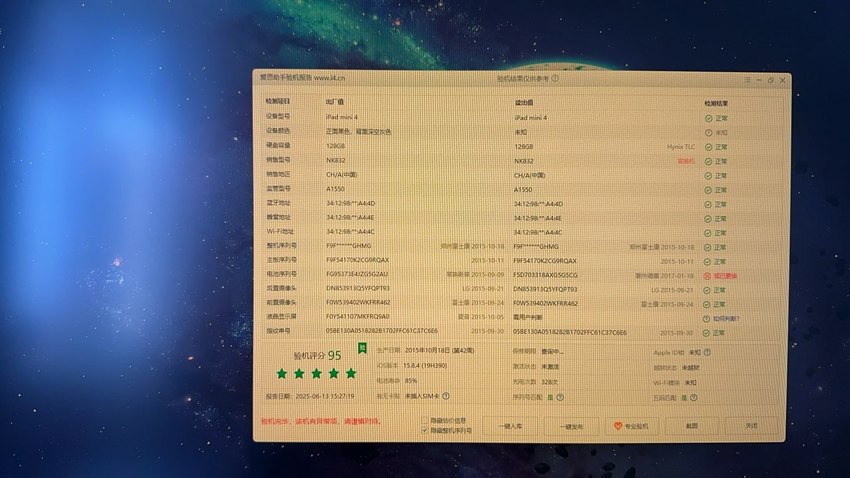Click the question icon in 液晶显示屏 row

(x=706, y=319)
